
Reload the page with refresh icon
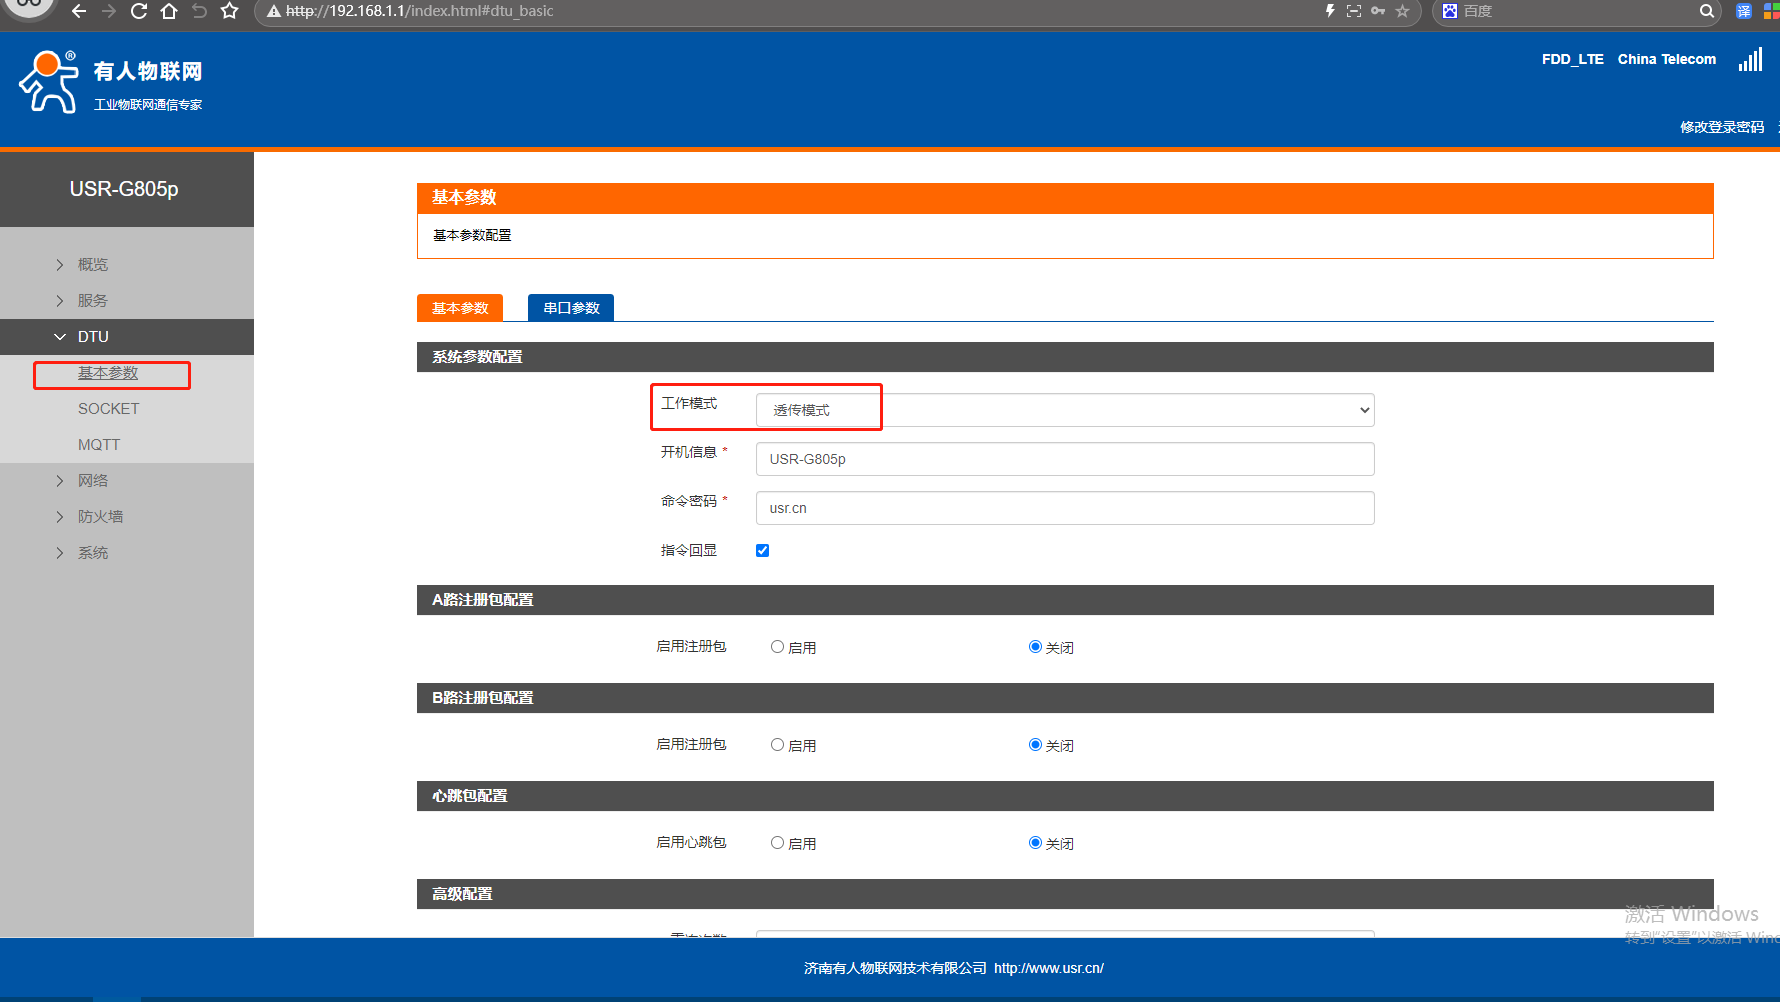click(x=139, y=11)
